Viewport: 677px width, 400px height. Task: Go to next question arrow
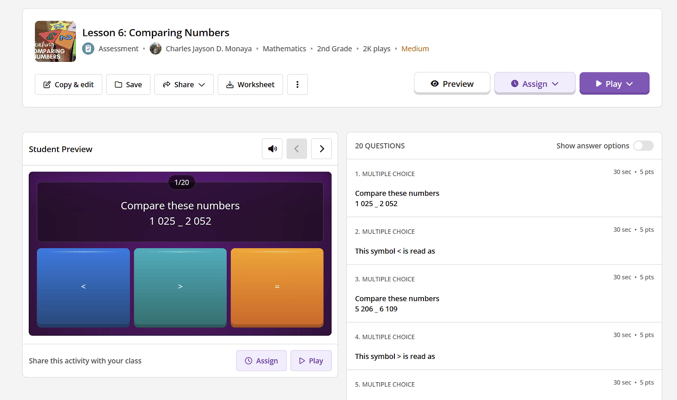321,149
